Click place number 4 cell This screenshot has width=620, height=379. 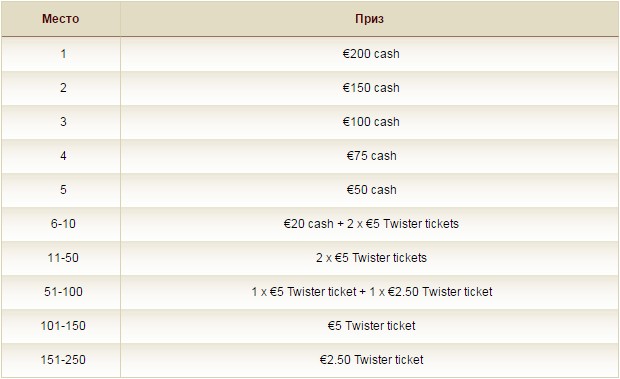point(61,156)
